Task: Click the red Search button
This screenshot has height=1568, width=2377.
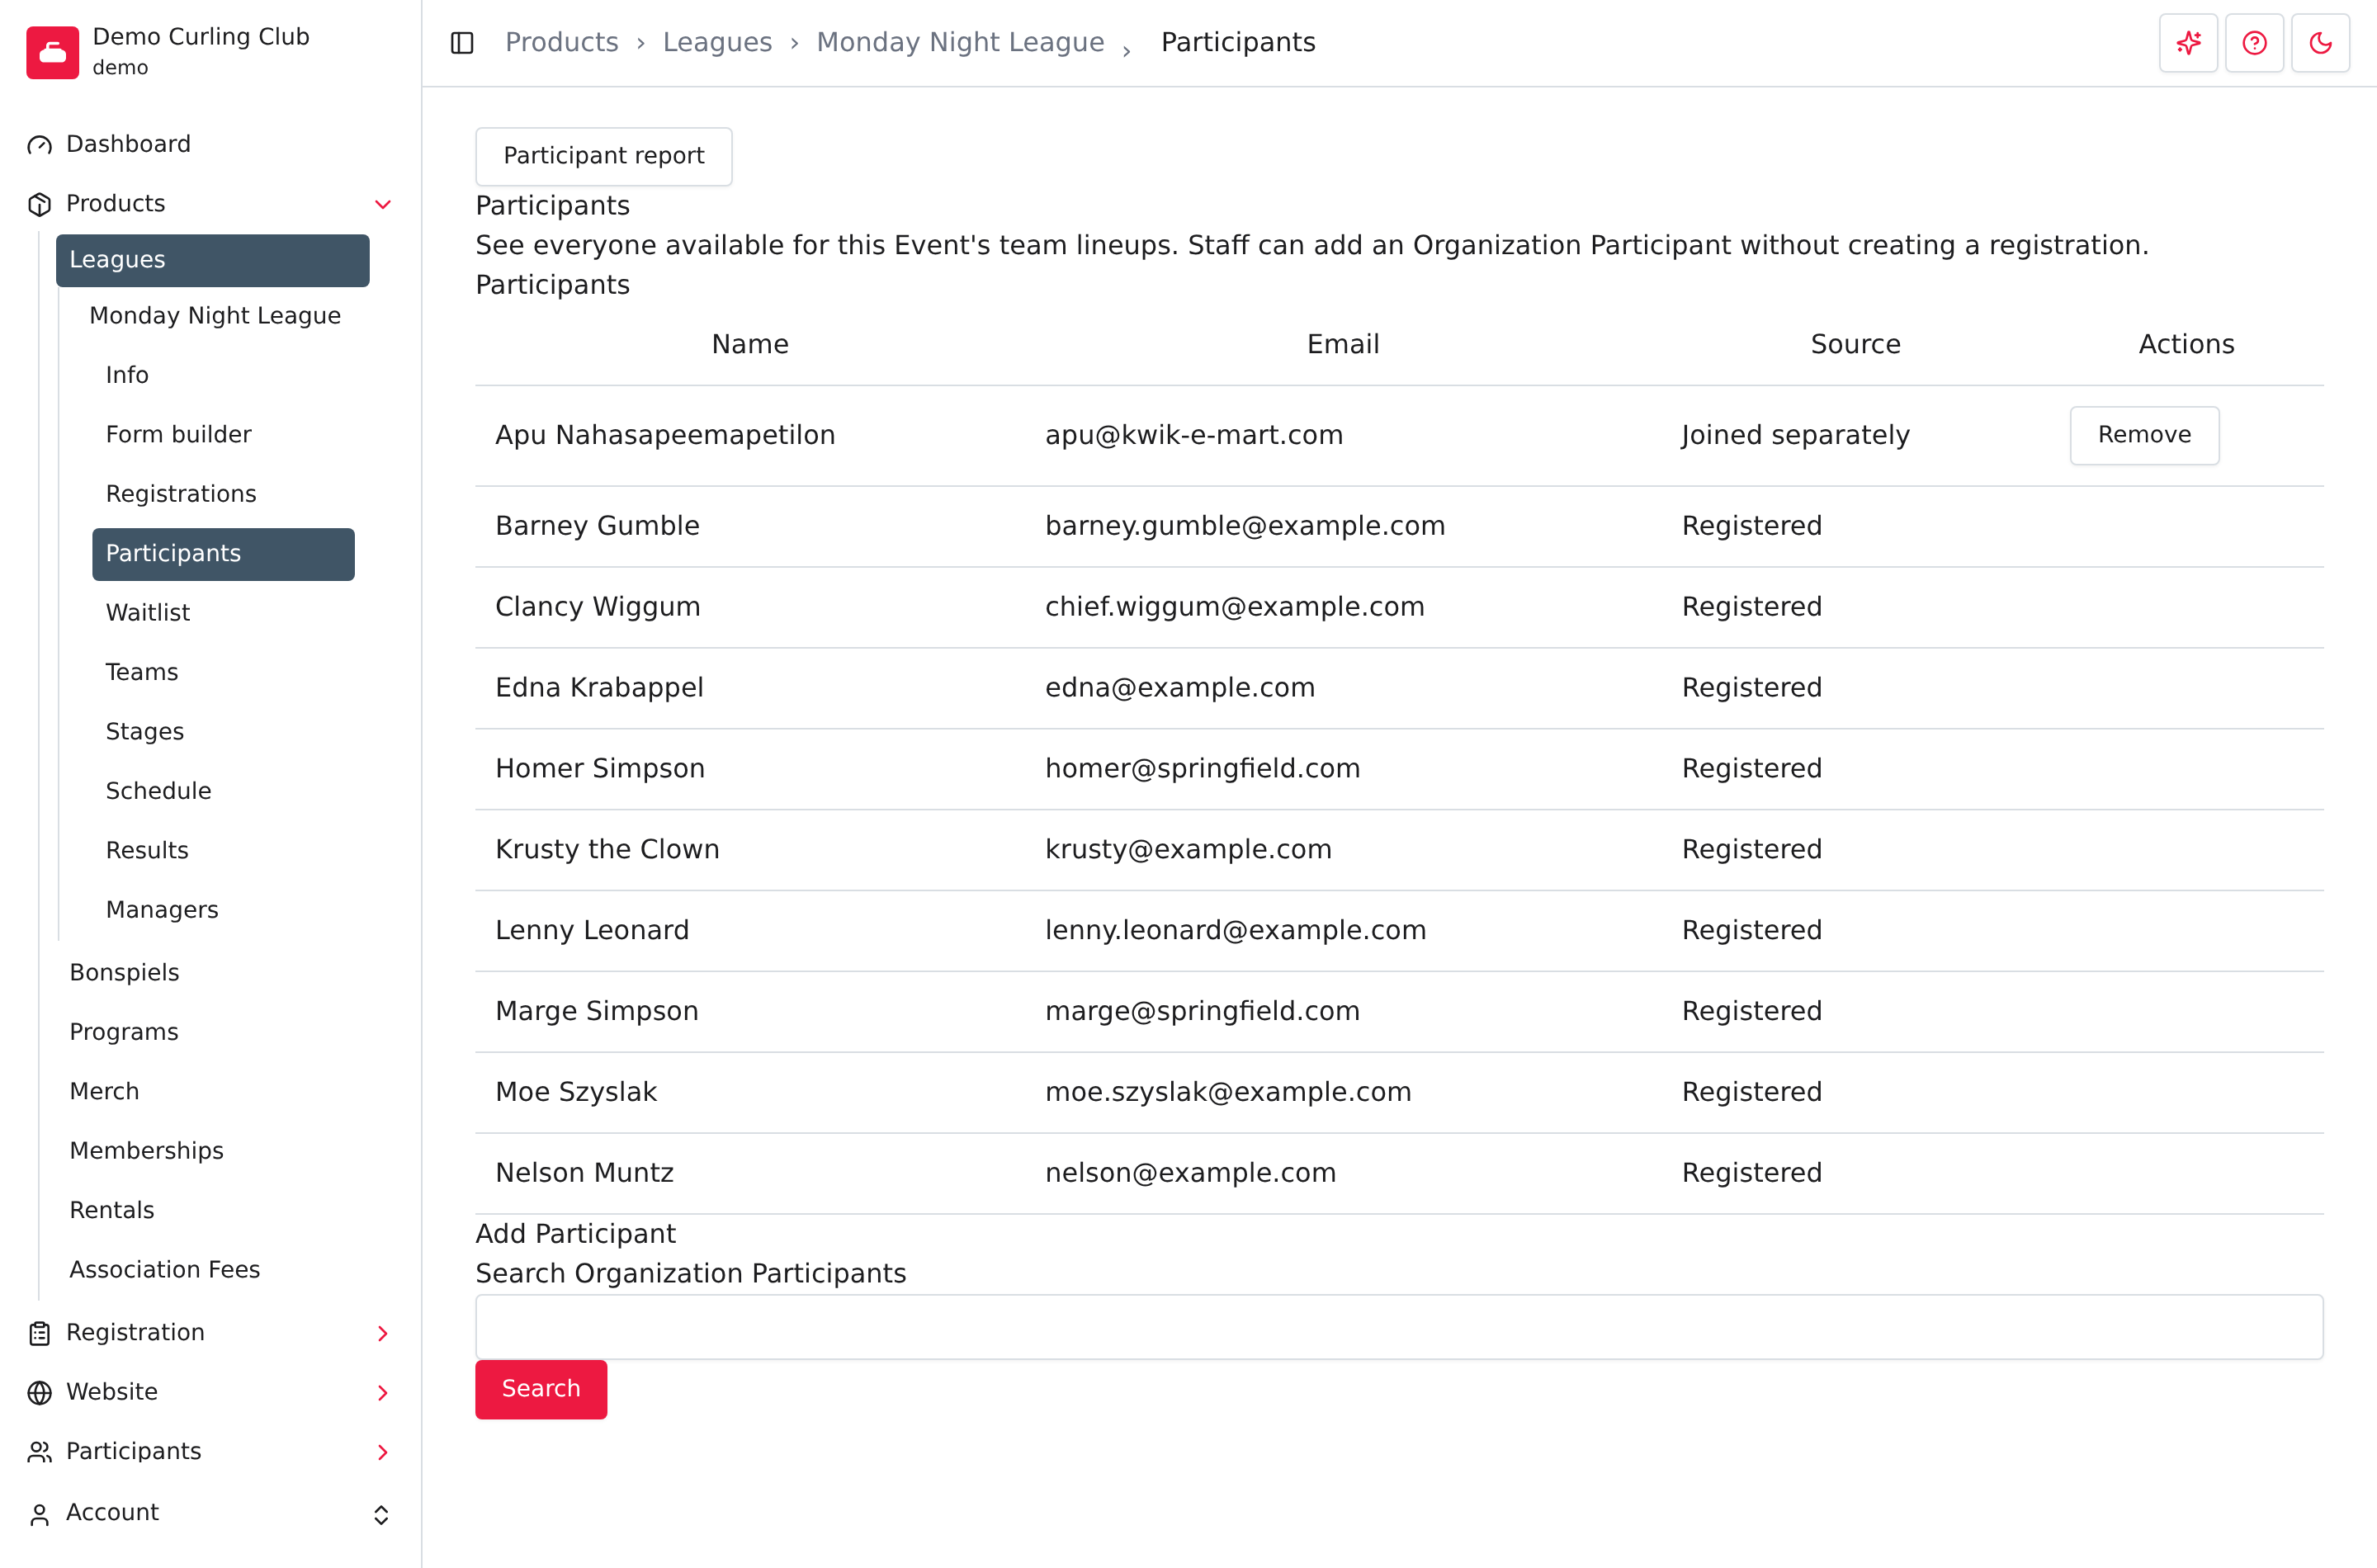Action: click(x=541, y=1389)
